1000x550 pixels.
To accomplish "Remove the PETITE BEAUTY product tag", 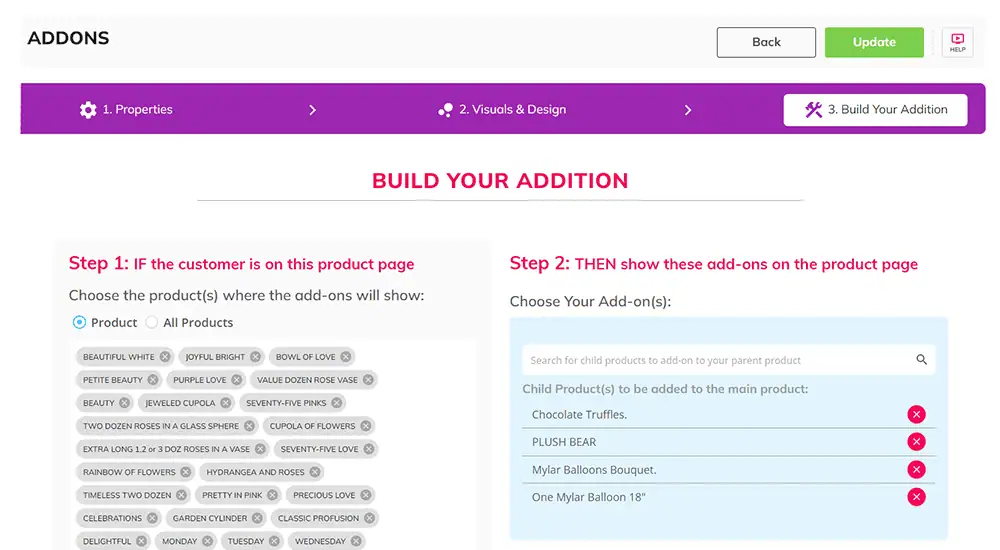I will tap(153, 380).
